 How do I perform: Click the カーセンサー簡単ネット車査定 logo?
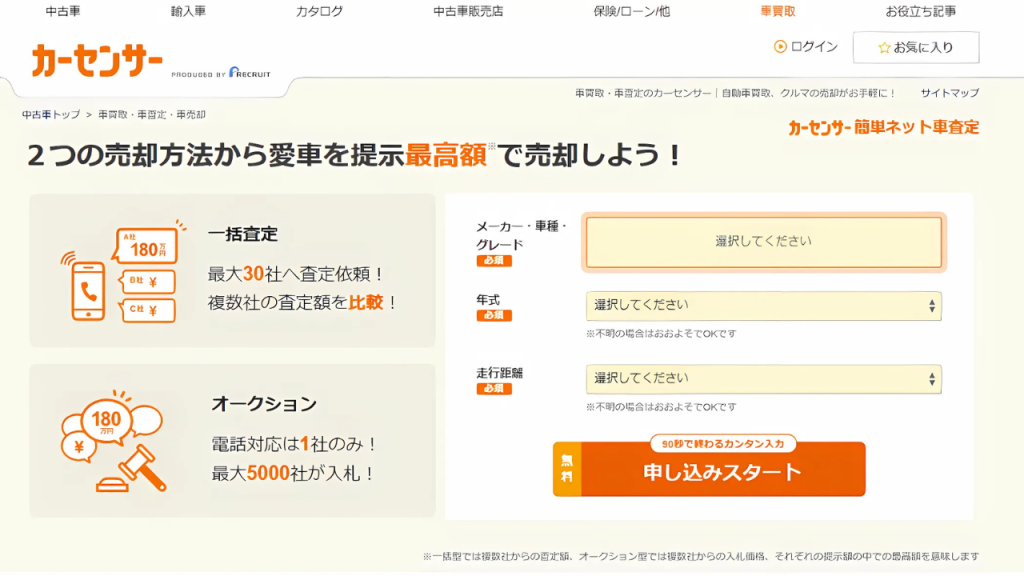point(883,128)
